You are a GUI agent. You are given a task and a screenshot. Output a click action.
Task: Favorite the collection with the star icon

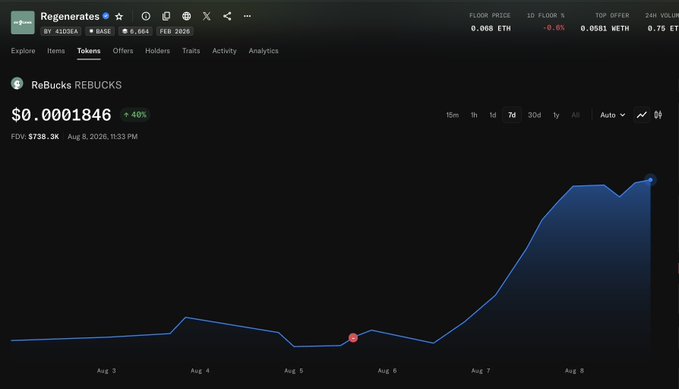click(119, 16)
